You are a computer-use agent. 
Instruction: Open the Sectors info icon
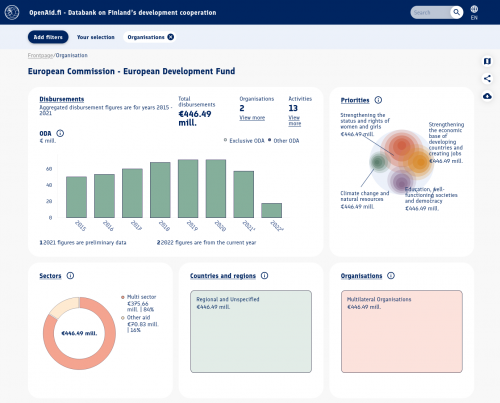click(70, 276)
